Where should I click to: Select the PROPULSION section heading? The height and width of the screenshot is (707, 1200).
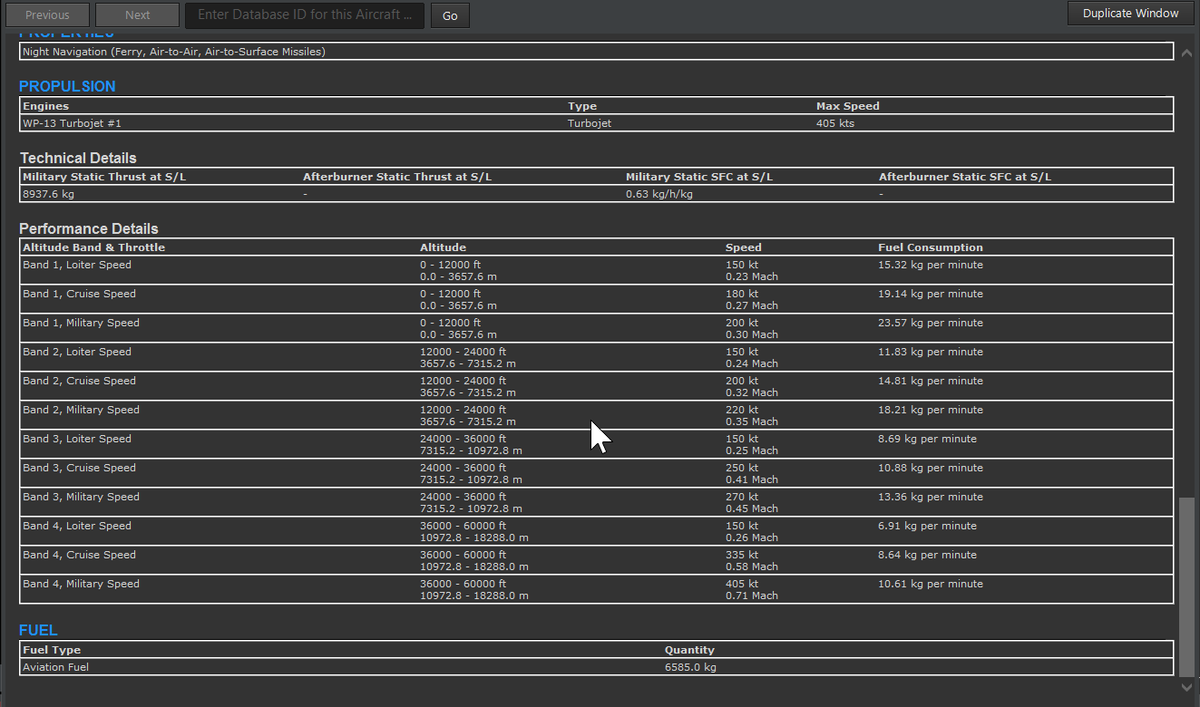(67, 86)
